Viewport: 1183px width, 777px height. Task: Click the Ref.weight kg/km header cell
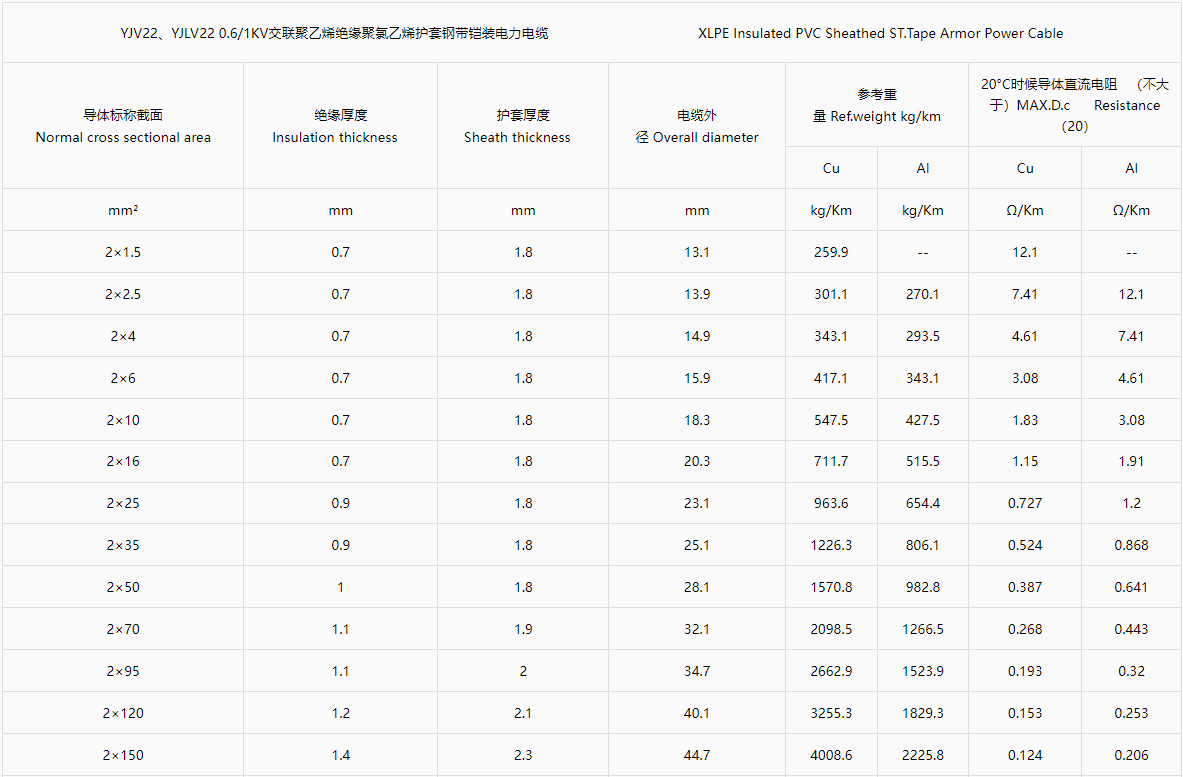877,106
